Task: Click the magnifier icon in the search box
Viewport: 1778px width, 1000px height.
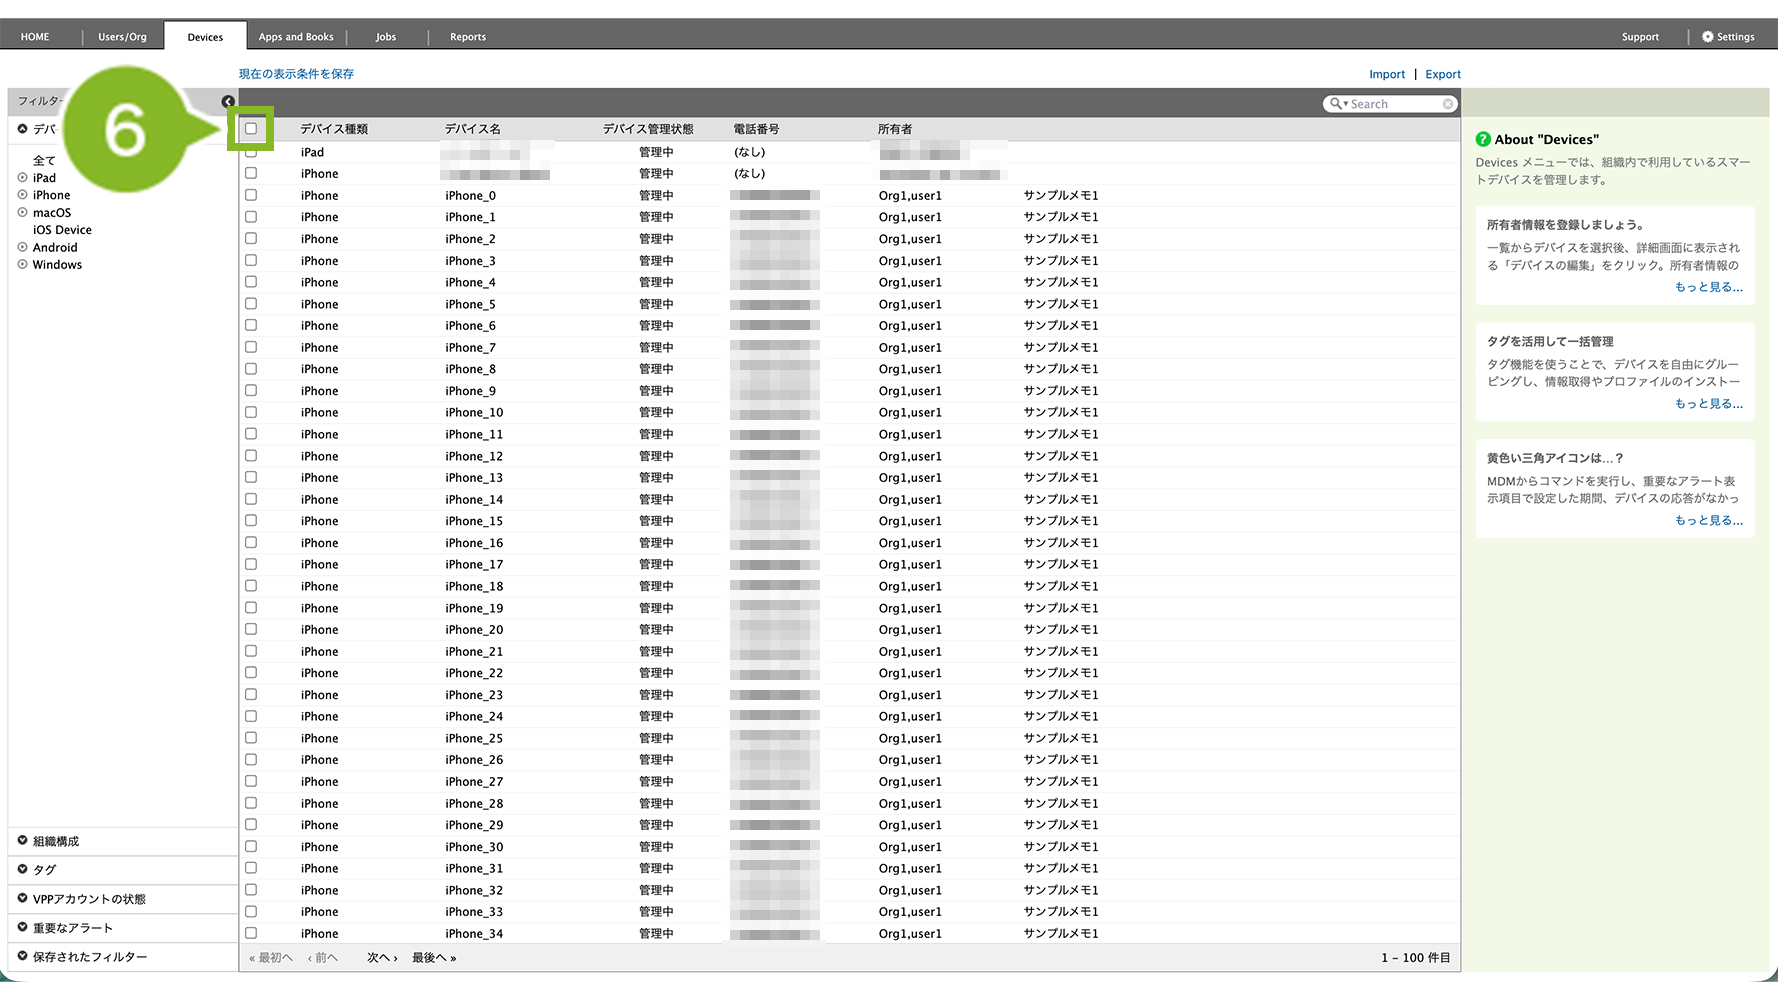Action: pos(1336,104)
